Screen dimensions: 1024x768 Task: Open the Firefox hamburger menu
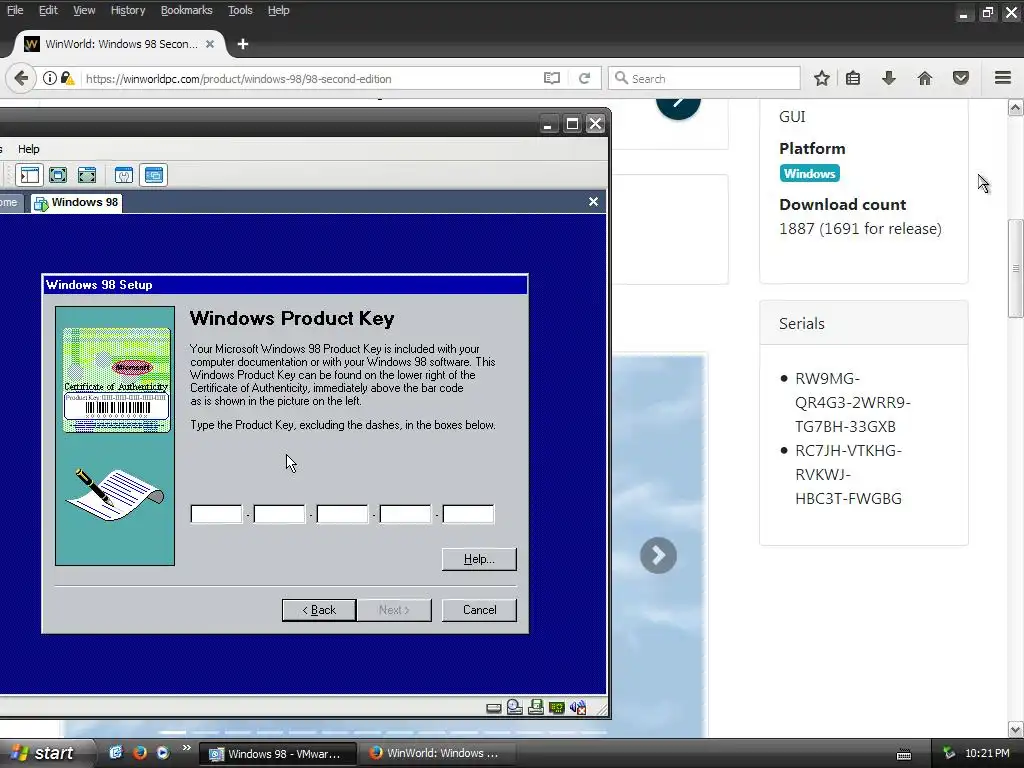[1003, 78]
